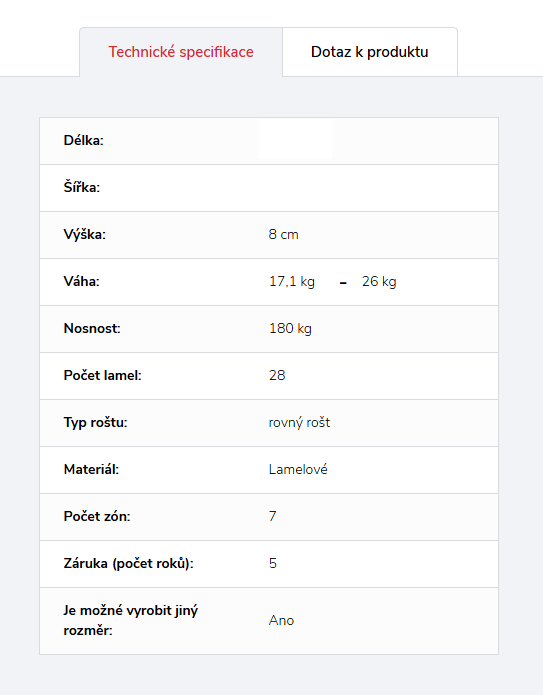This screenshot has height=697, width=543.
Task: Click the rovný rošt value
Action: pyautogui.click(x=299, y=422)
